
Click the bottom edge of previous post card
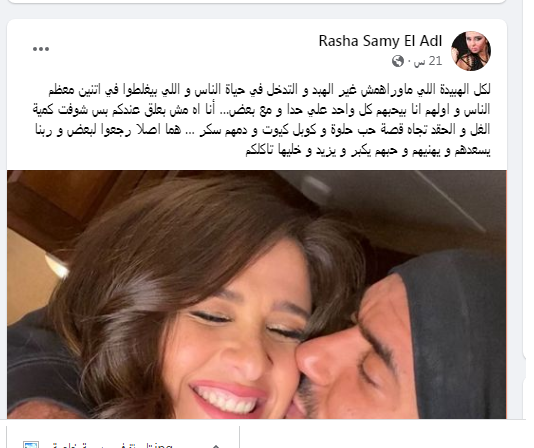[x=257, y=2]
